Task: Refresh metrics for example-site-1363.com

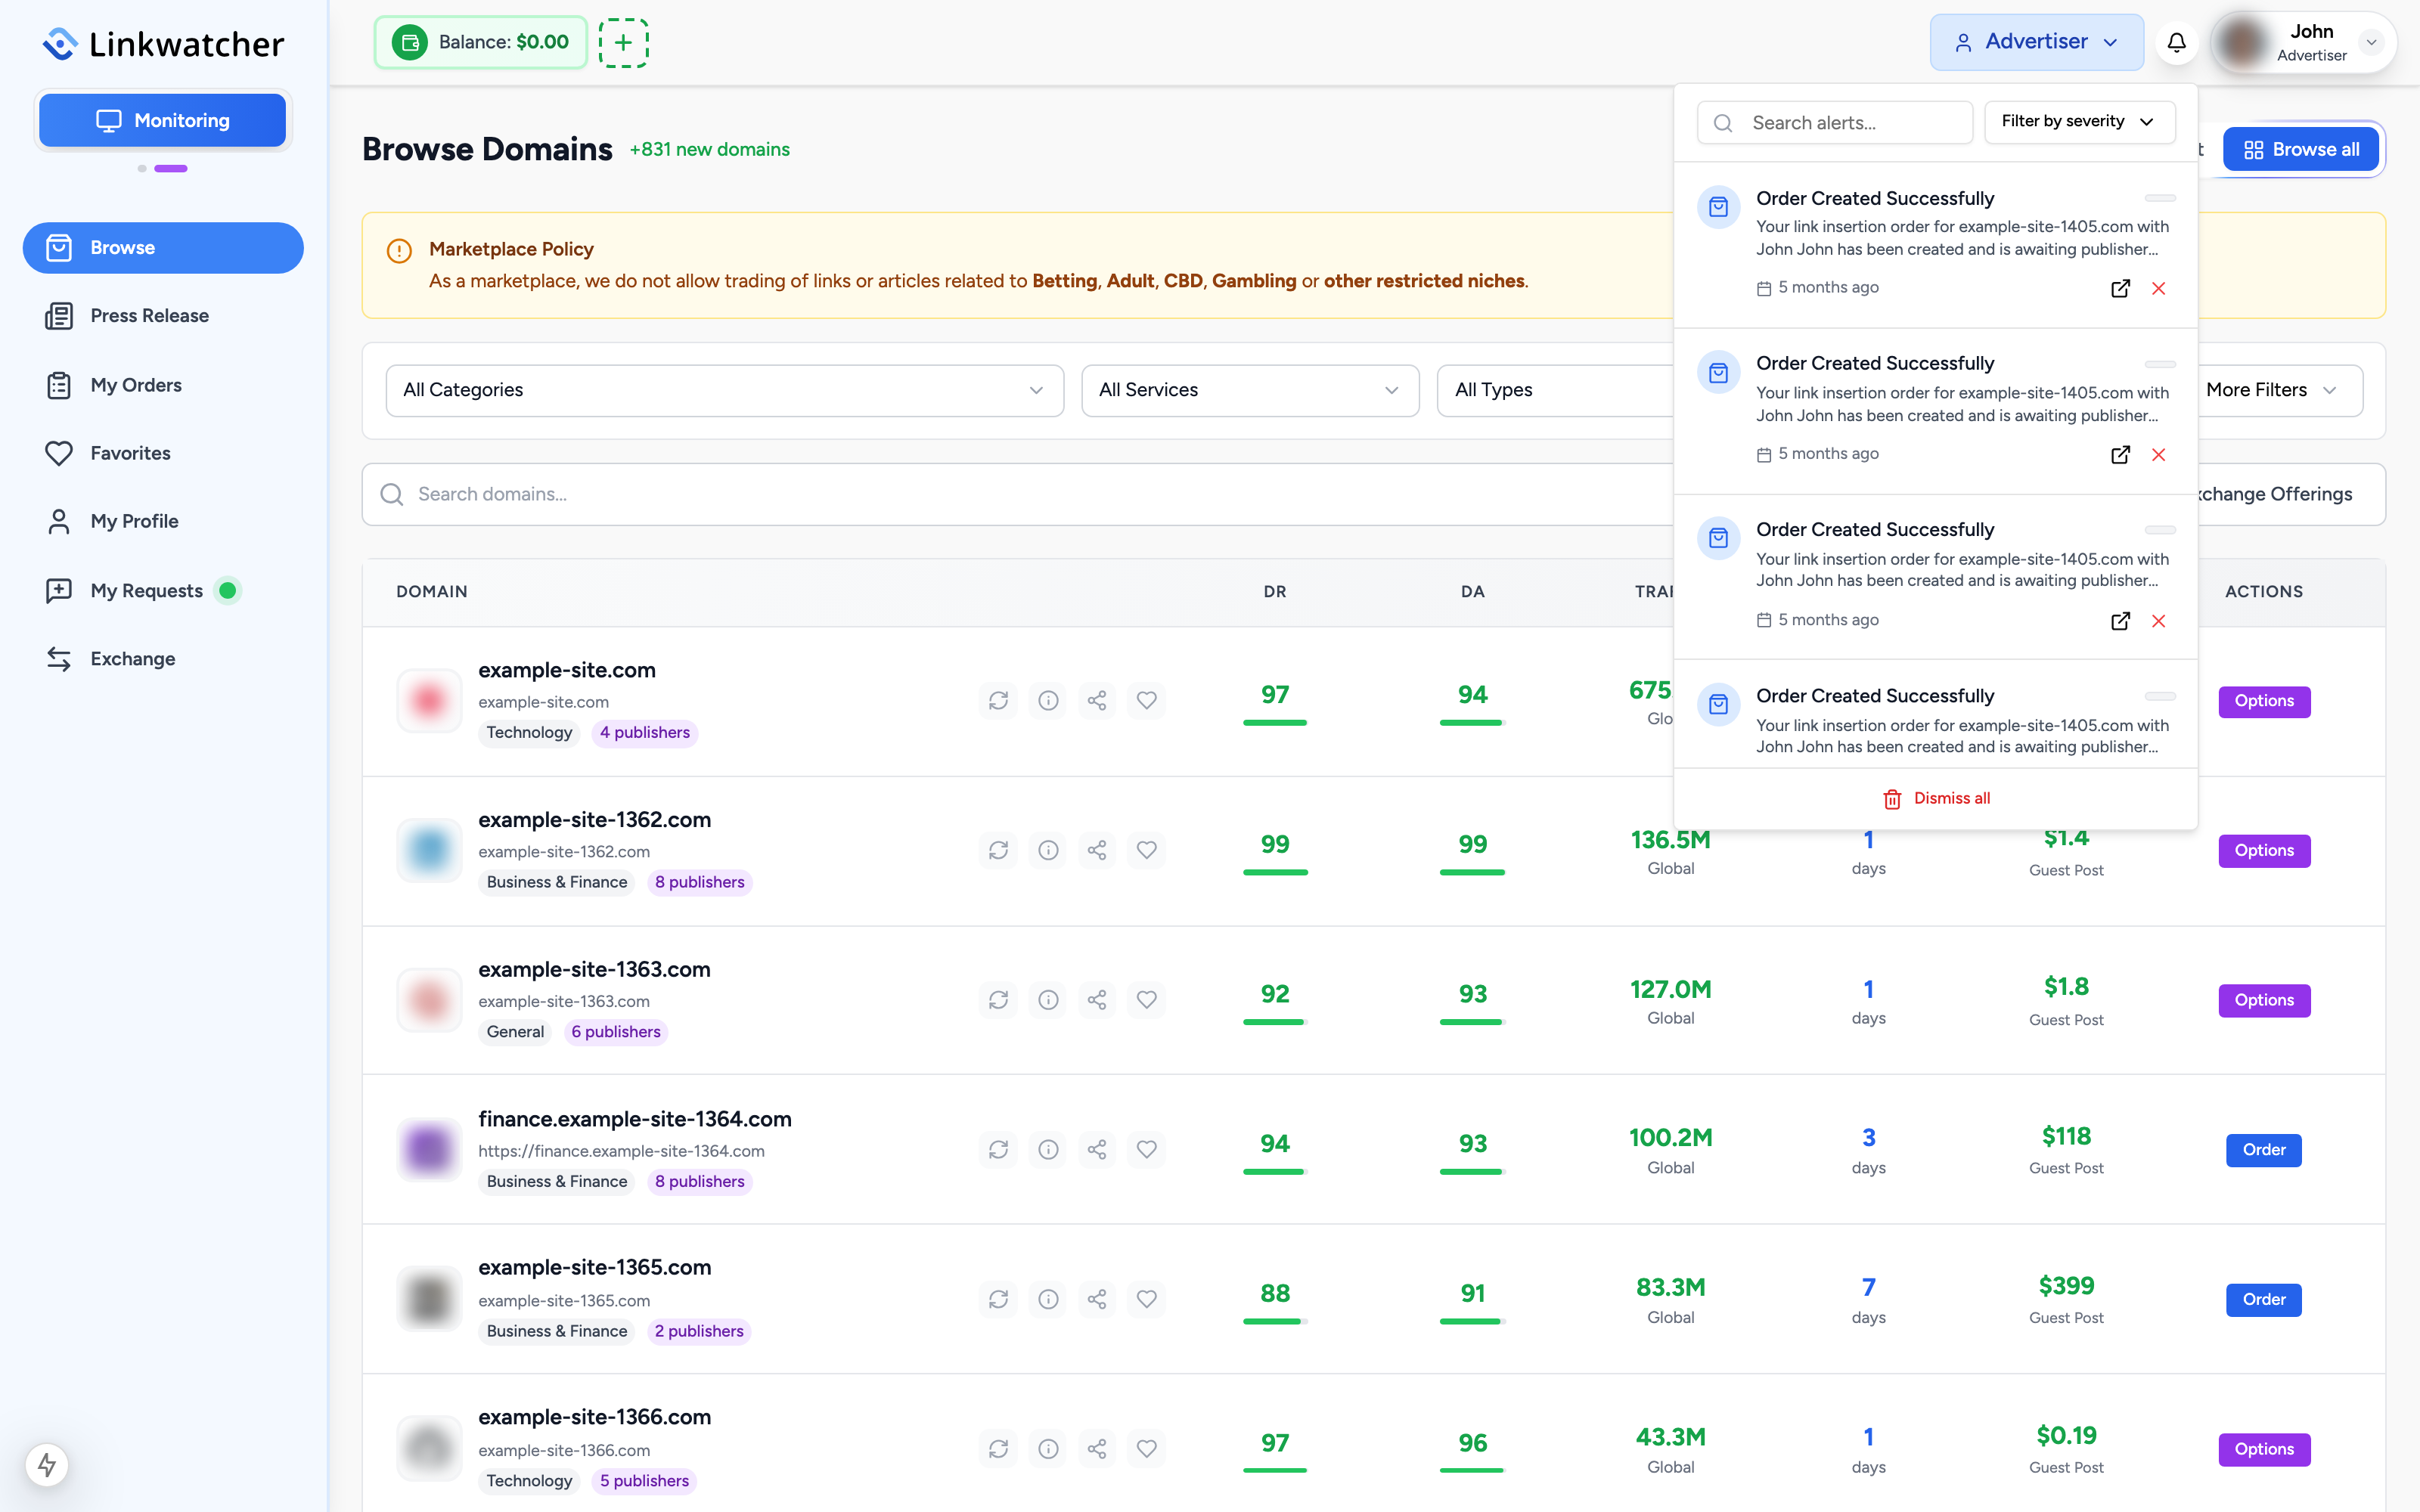Action: point(998,1000)
